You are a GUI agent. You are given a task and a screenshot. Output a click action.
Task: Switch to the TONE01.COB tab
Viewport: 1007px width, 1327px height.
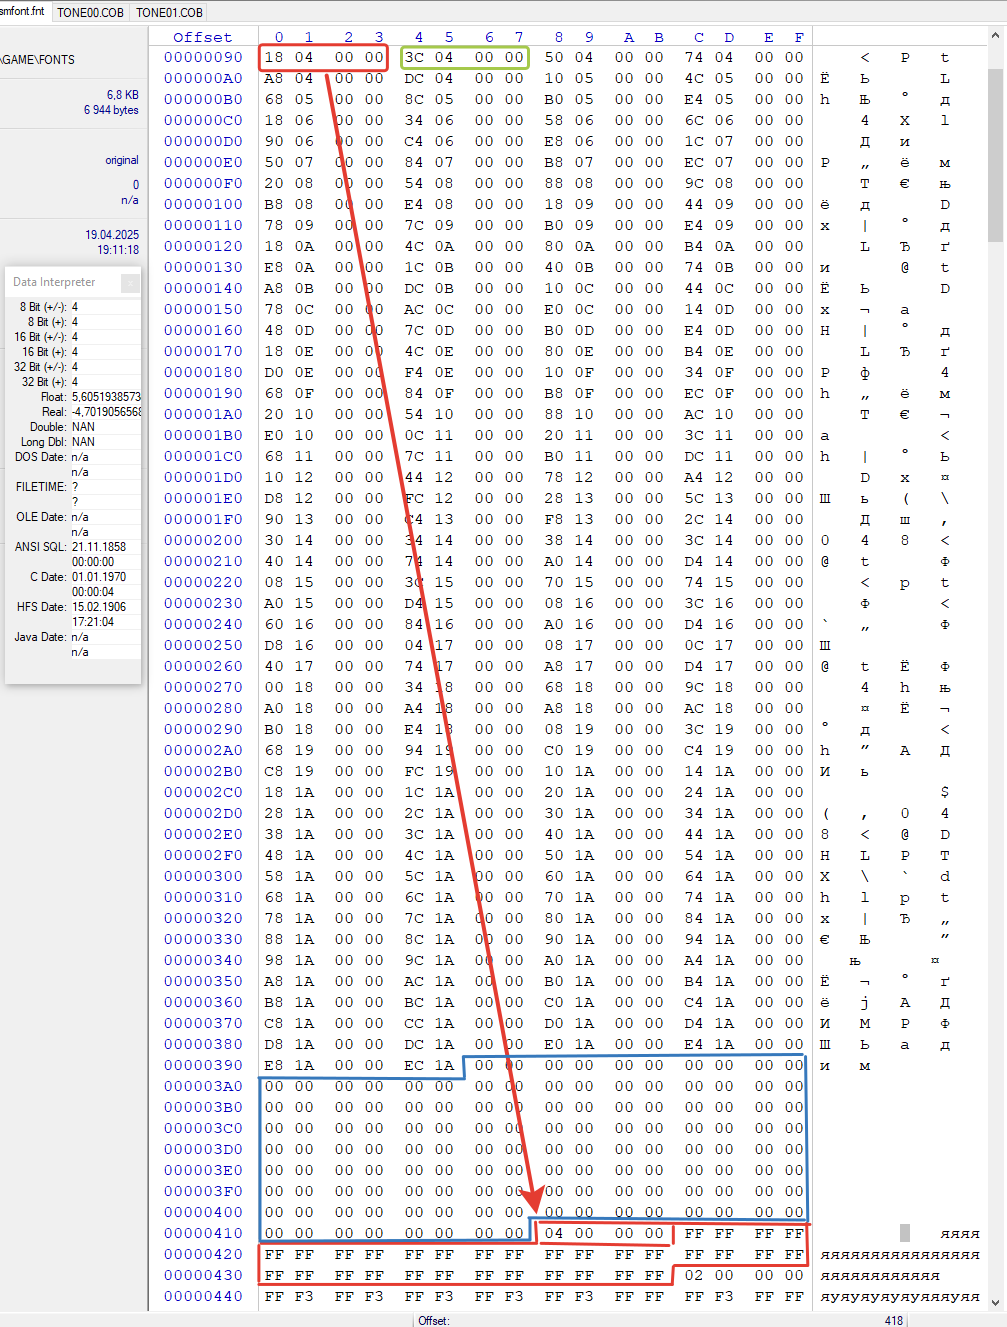point(168,13)
